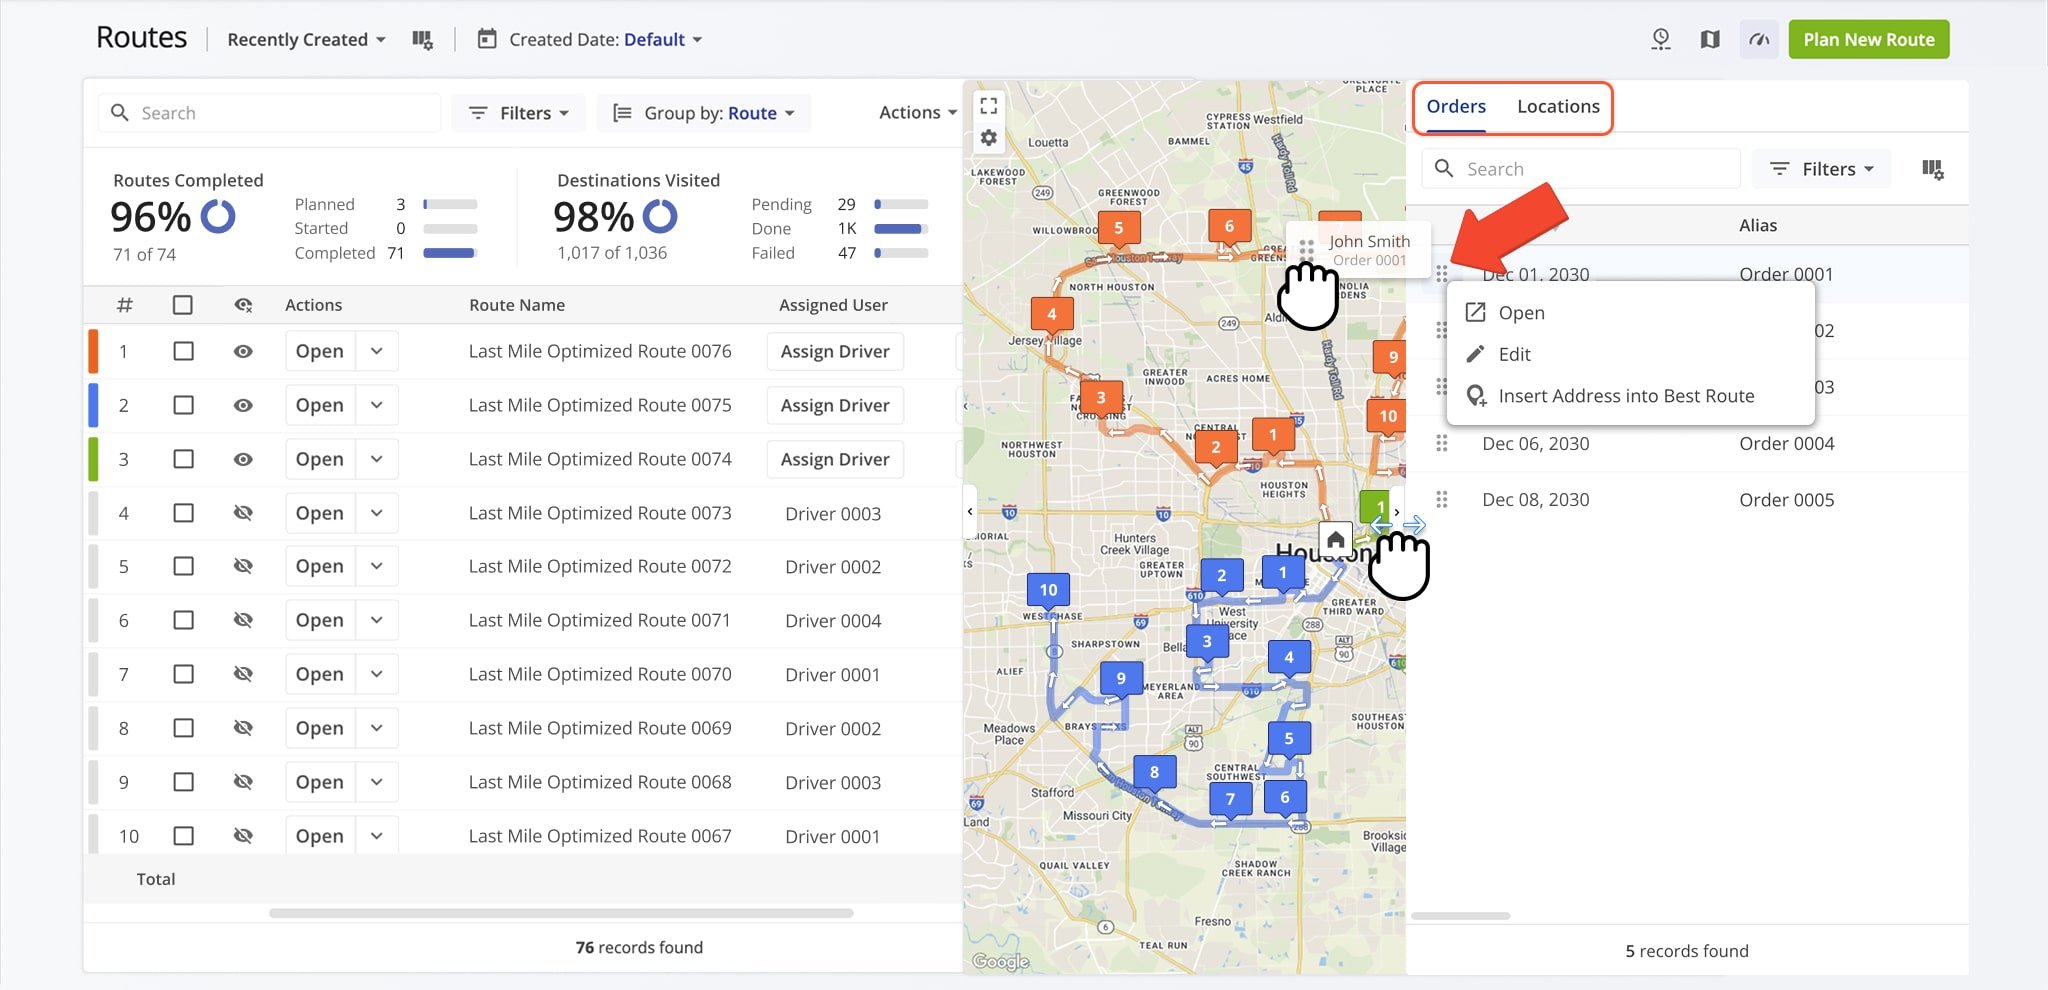Hide Route 0075 using its eye icon
The image size is (2048, 990).
[x=243, y=405]
